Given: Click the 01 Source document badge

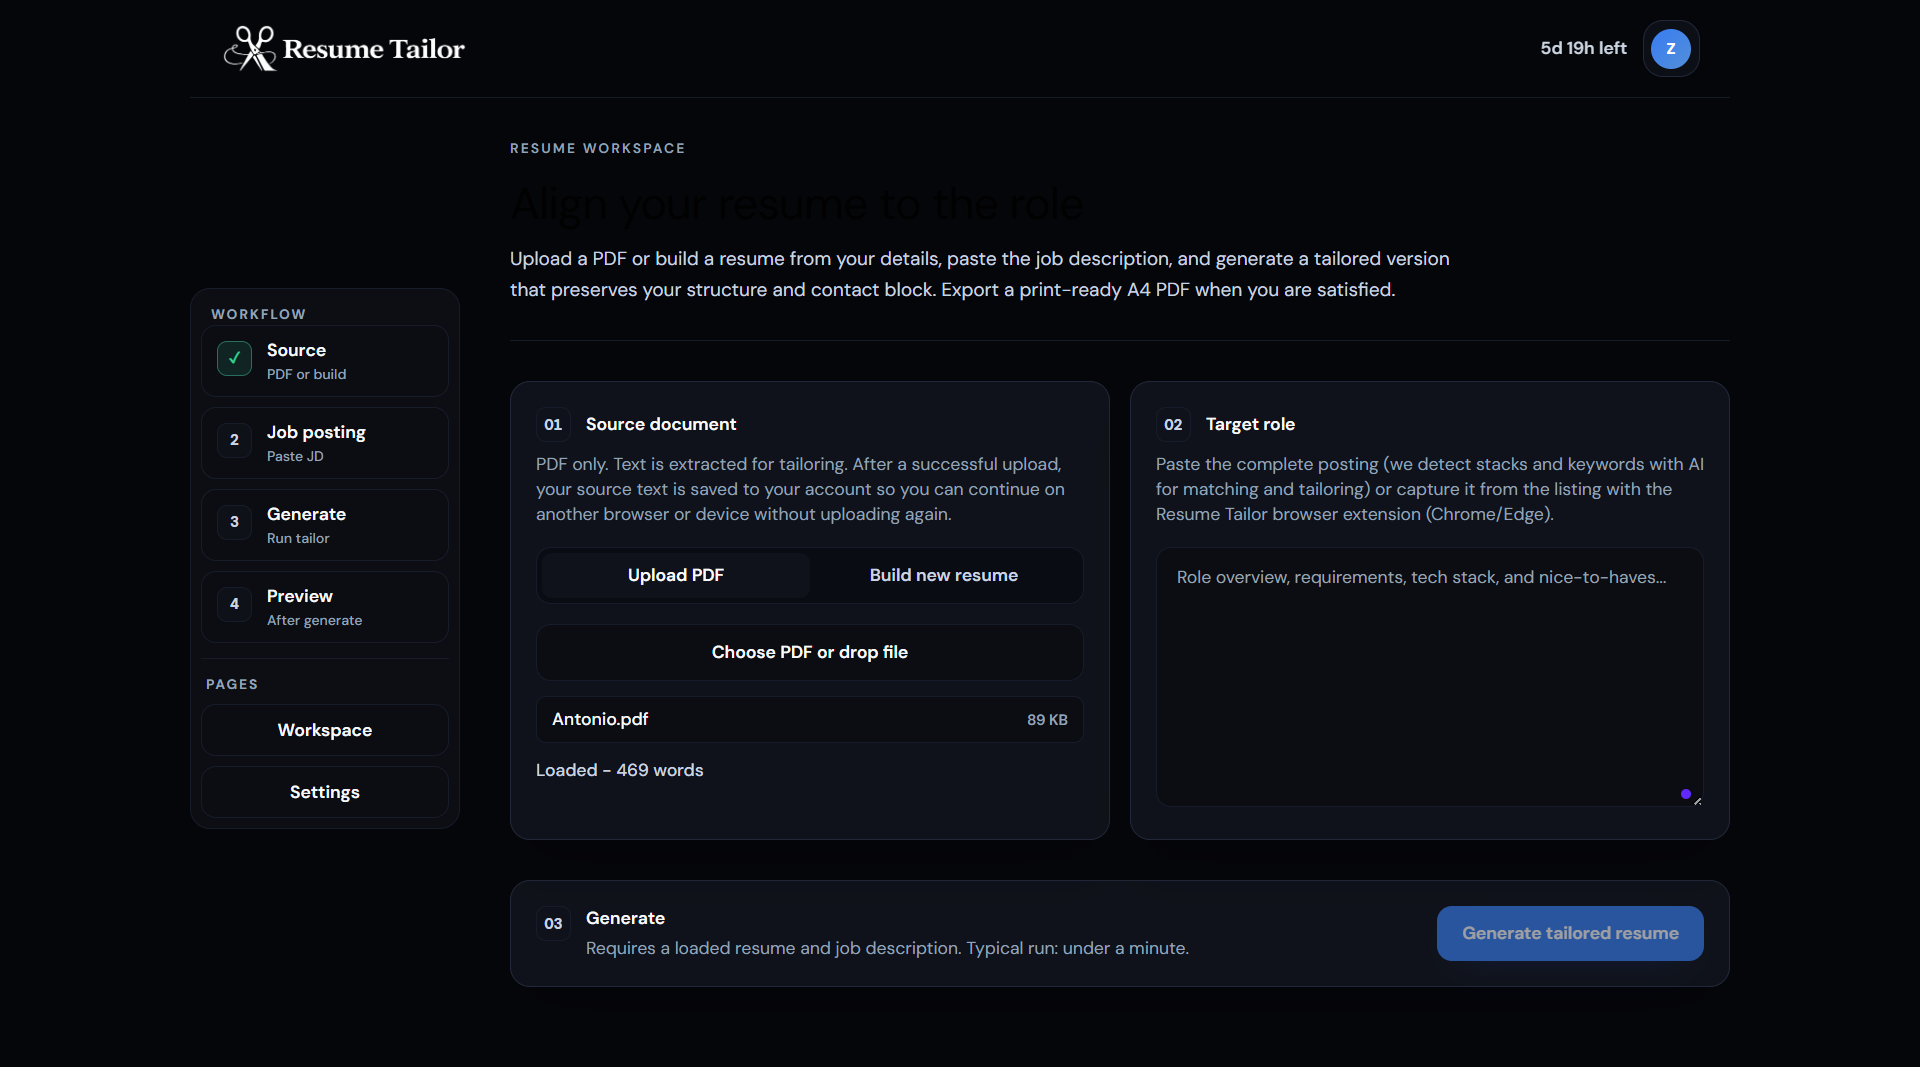Looking at the screenshot, I should (x=553, y=424).
